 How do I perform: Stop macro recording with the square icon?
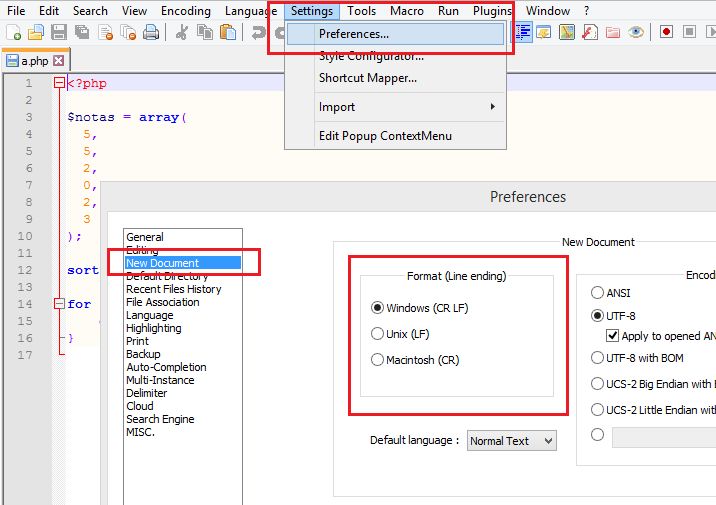(689, 32)
